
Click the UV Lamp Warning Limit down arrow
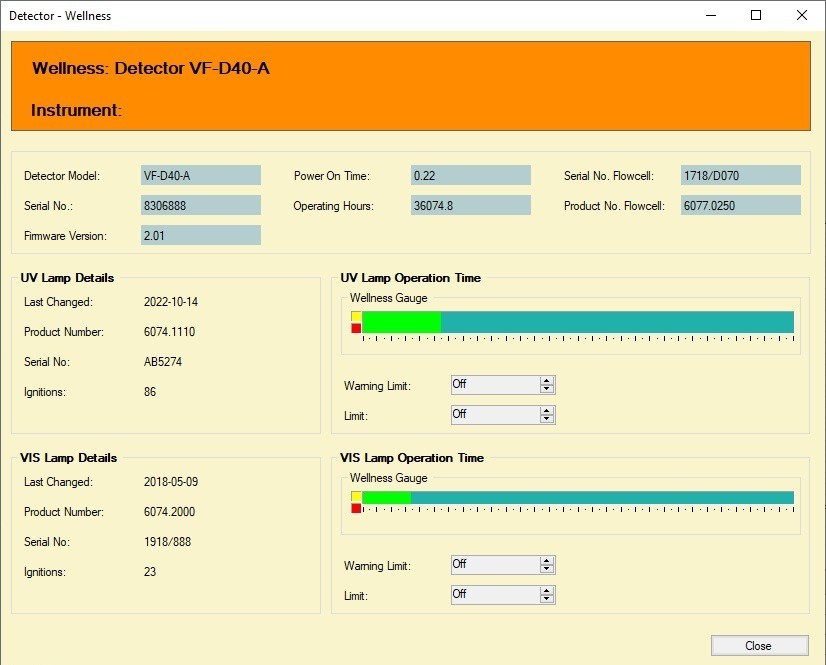point(547,390)
